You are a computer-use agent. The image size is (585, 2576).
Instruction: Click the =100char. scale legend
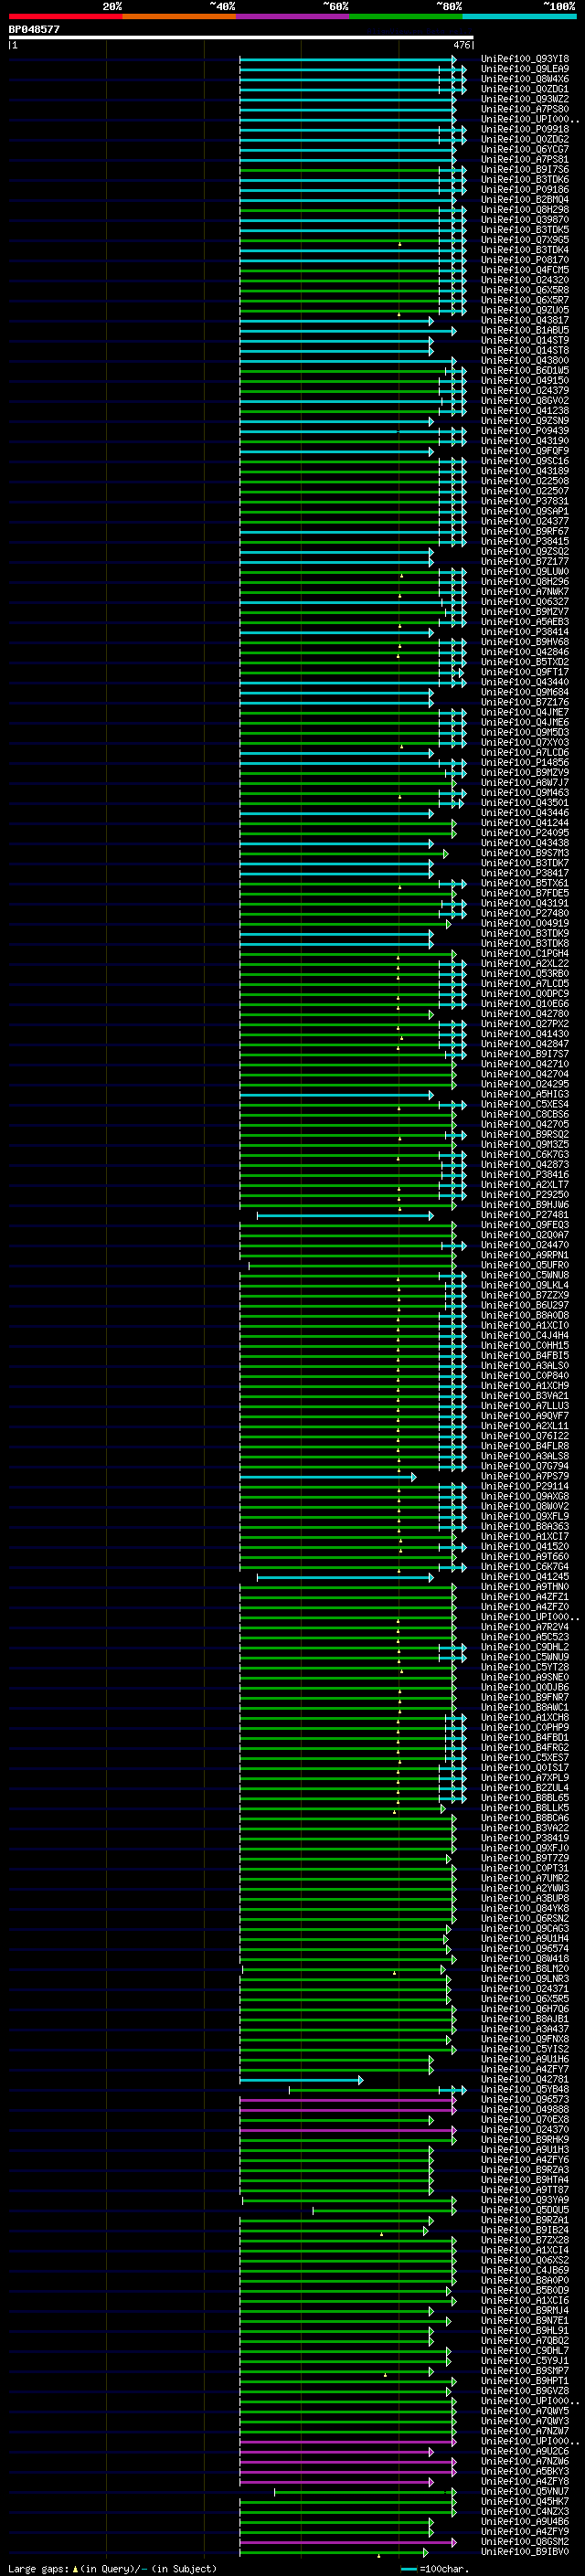pyautogui.click(x=436, y=2569)
